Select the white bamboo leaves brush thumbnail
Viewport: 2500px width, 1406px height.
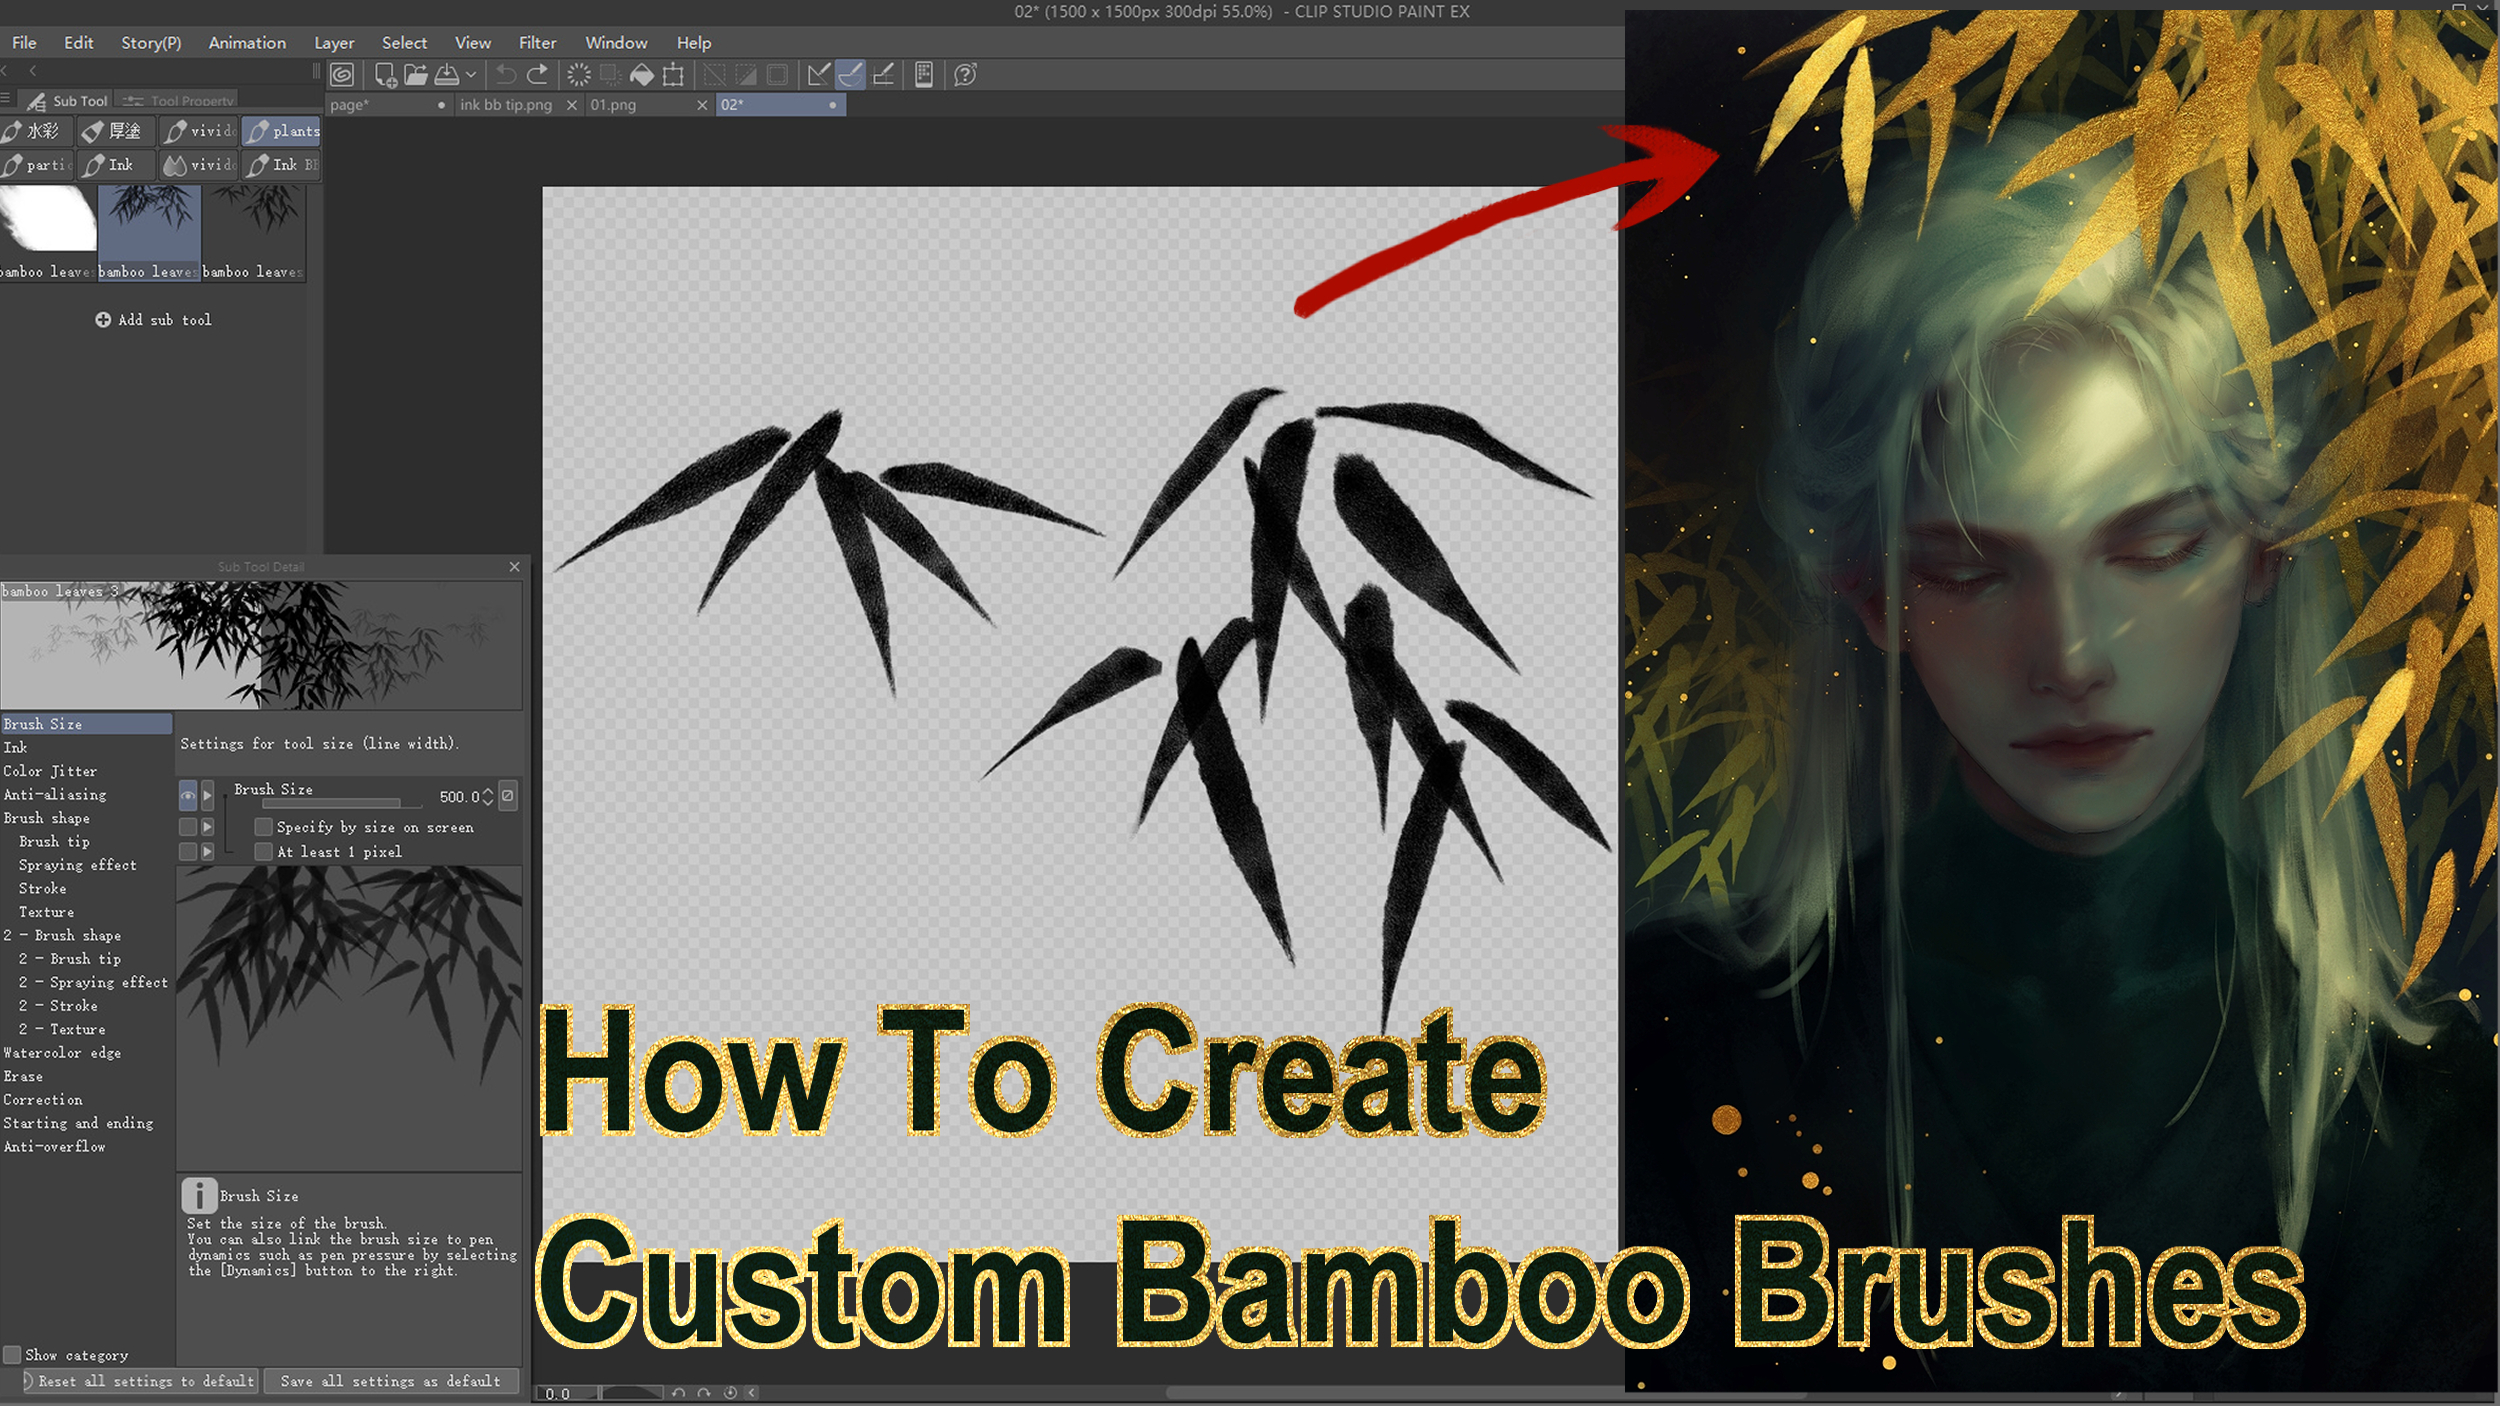pos(48,234)
